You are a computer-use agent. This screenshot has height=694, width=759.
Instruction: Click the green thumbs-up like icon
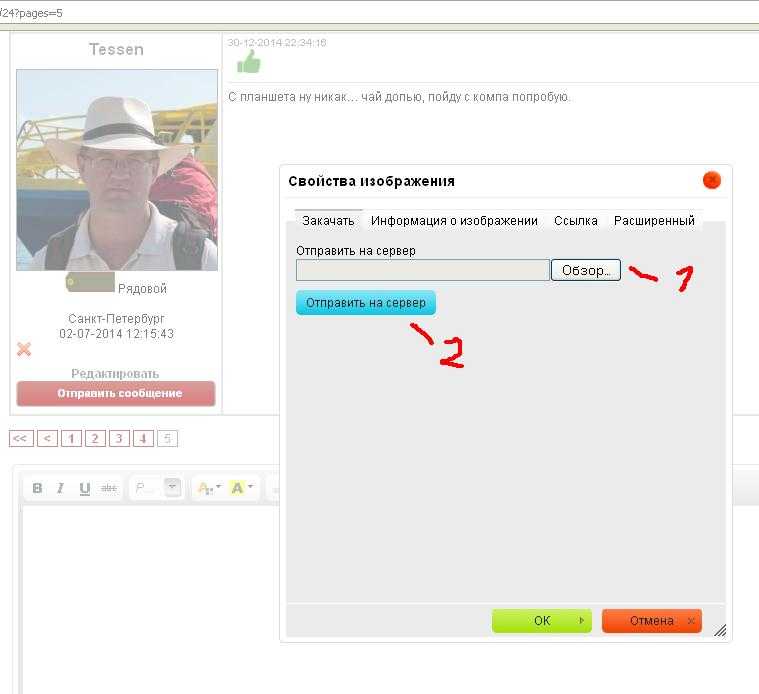(249, 63)
